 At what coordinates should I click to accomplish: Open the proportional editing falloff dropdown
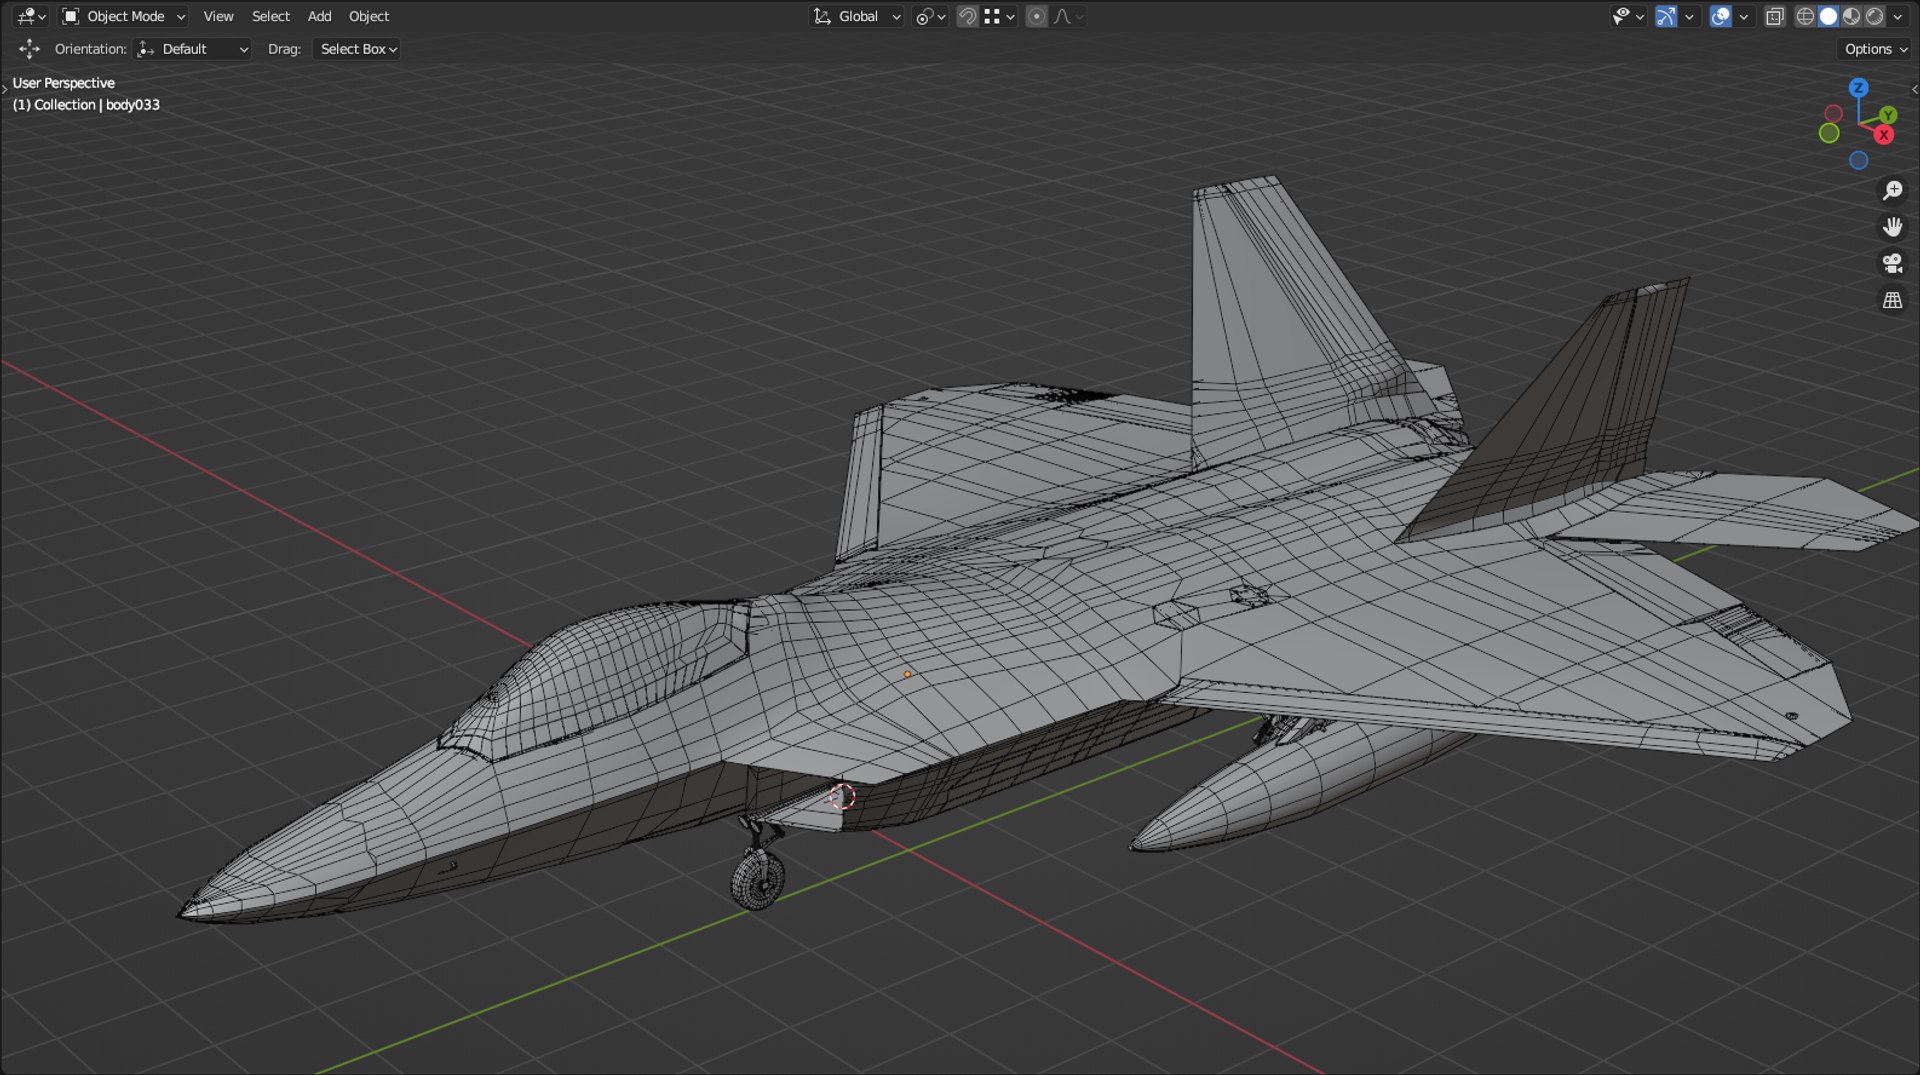[1068, 16]
